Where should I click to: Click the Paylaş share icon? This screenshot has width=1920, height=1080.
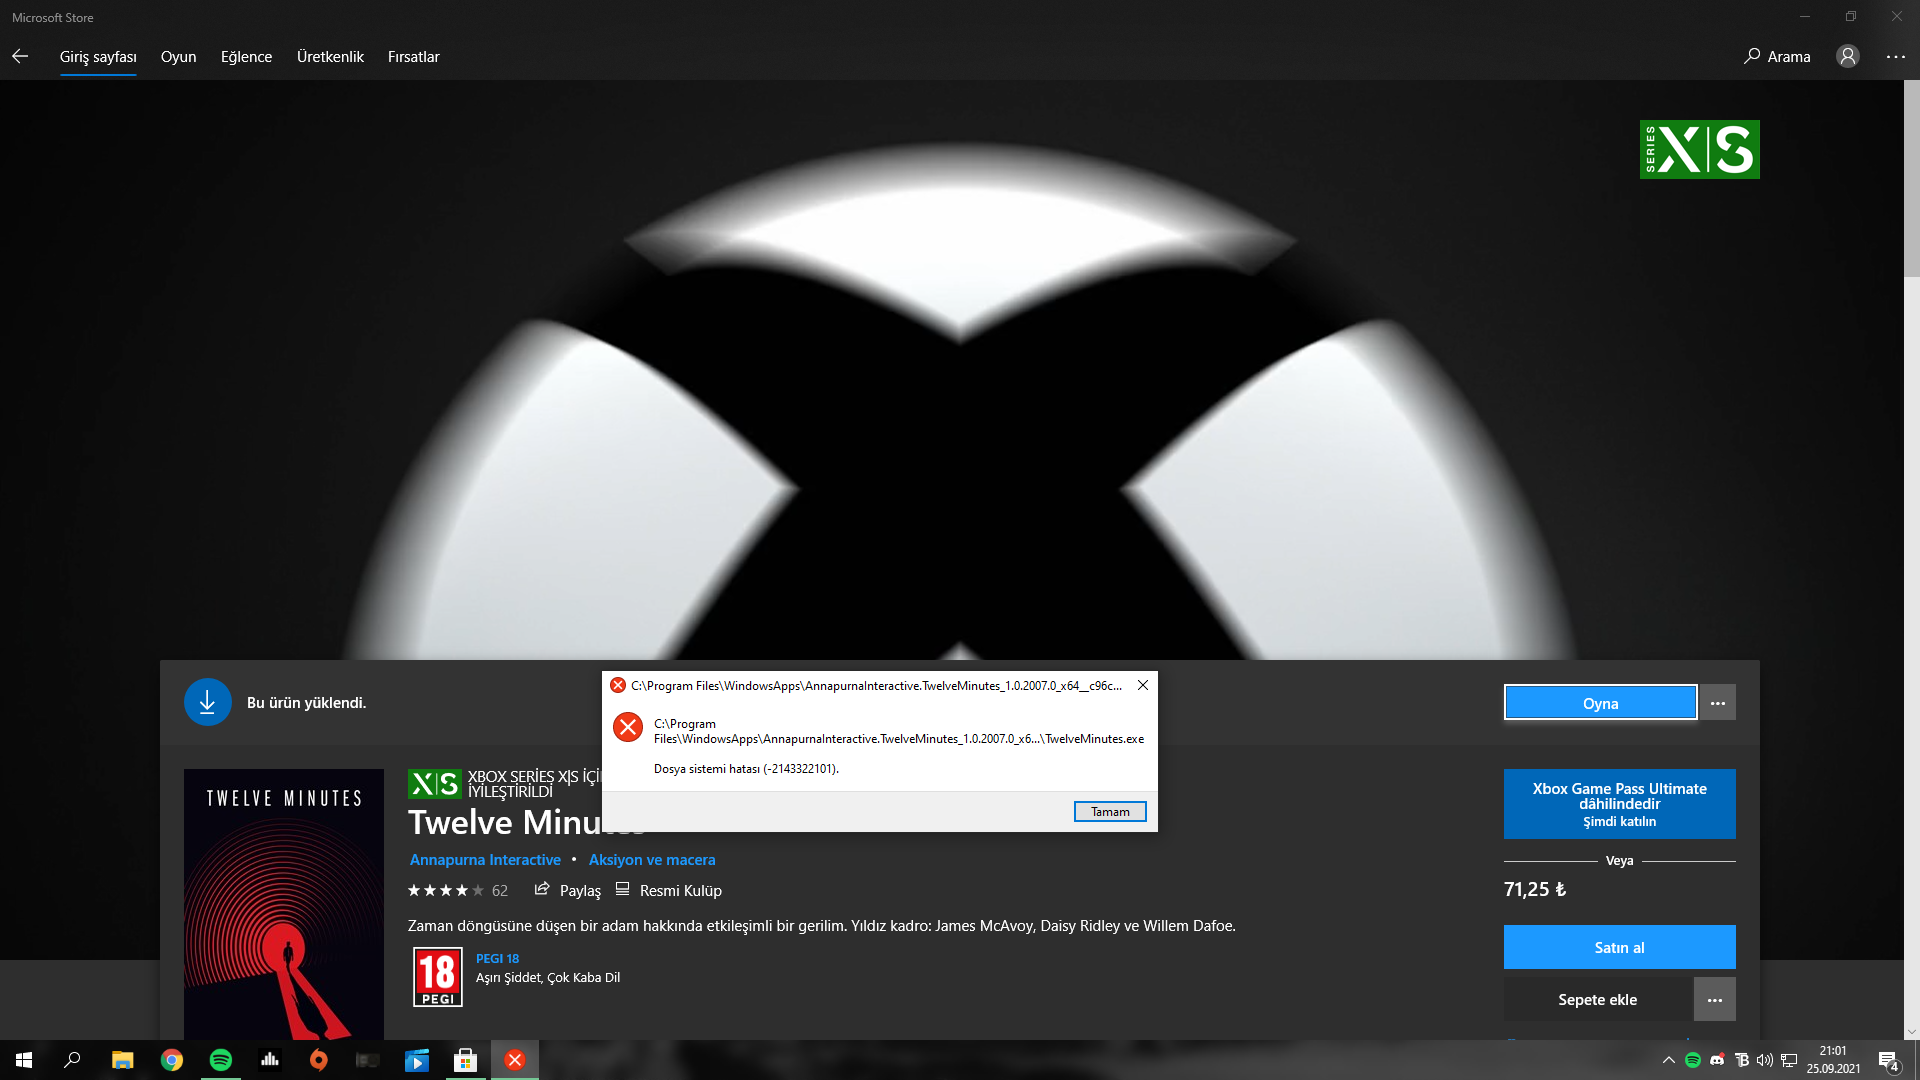coord(542,889)
